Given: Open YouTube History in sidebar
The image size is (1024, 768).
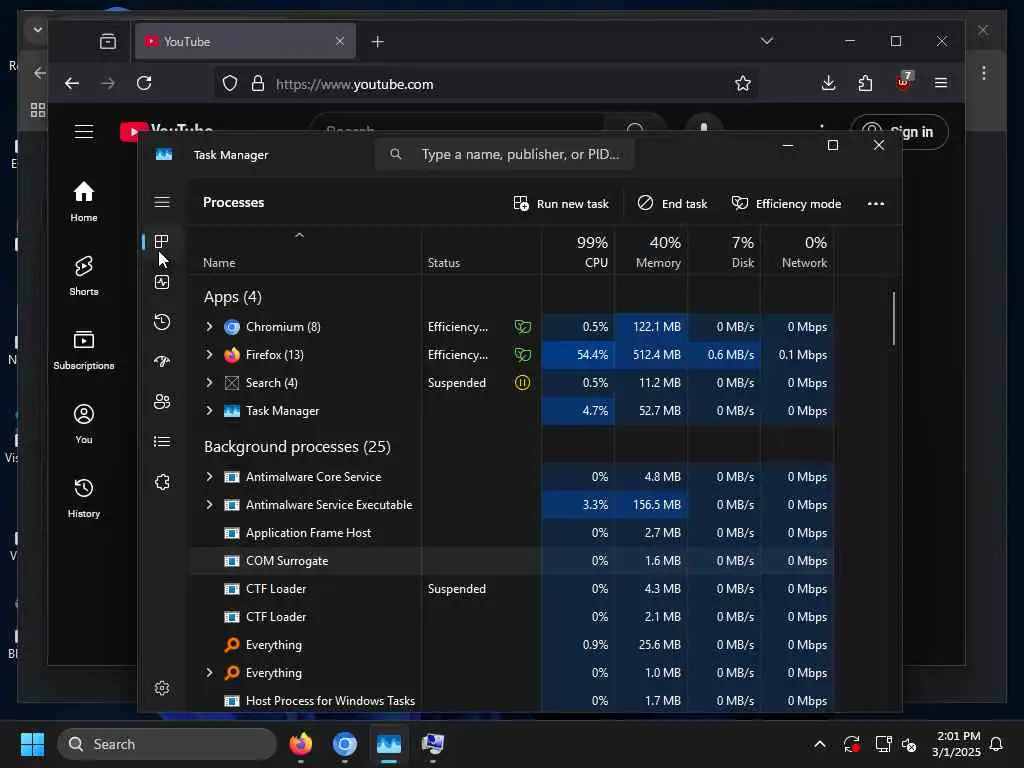Looking at the screenshot, I should (x=84, y=497).
